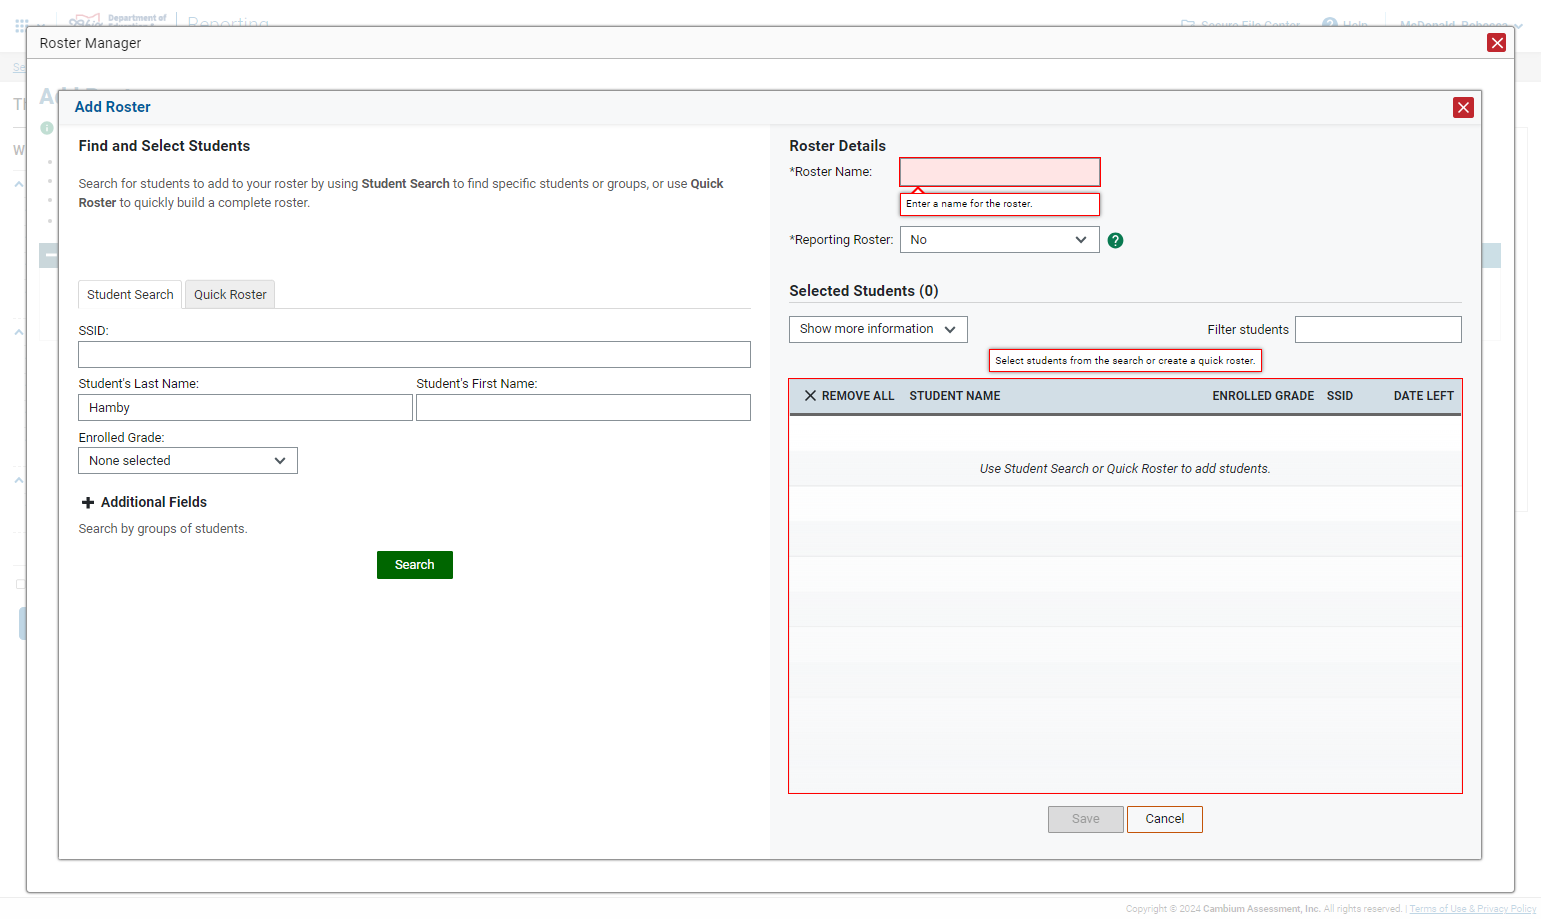1541x919 pixels.
Task: Click the Student Name column header
Action: coord(955,396)
